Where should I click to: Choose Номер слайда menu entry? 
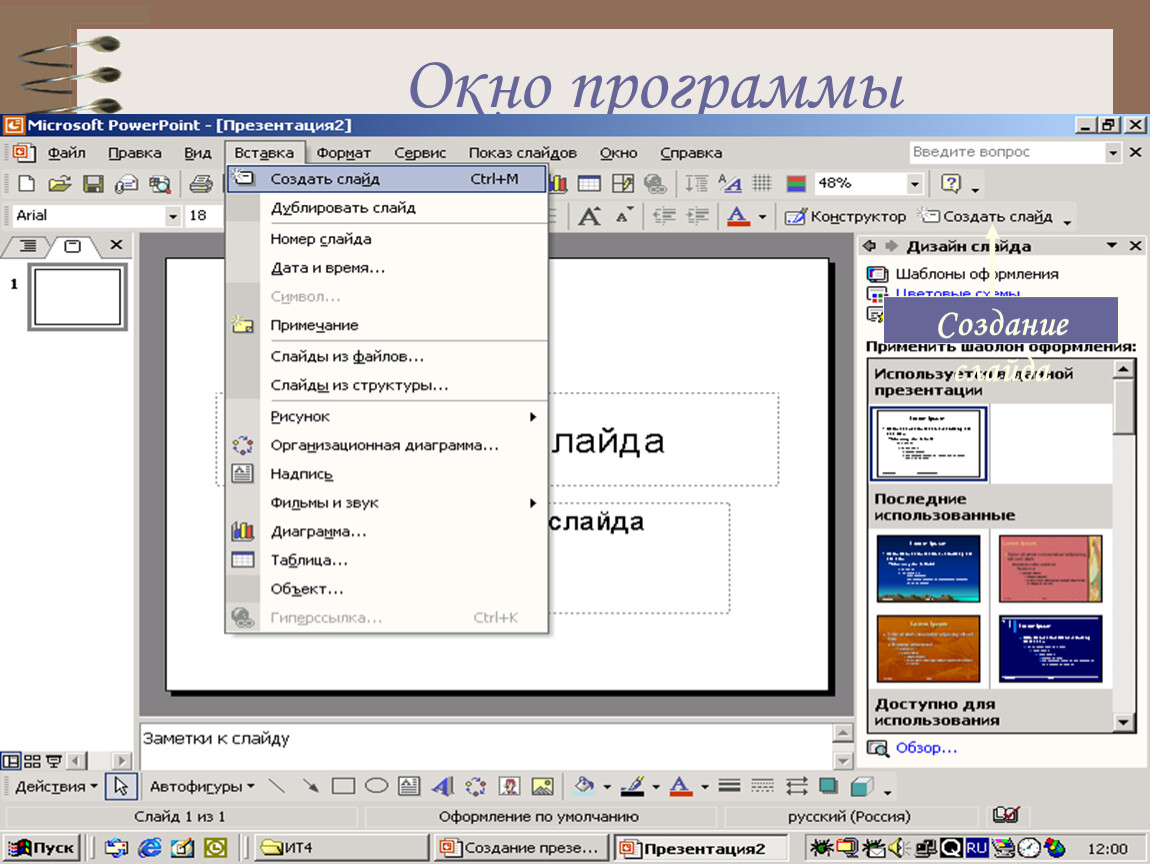point(387,239)
